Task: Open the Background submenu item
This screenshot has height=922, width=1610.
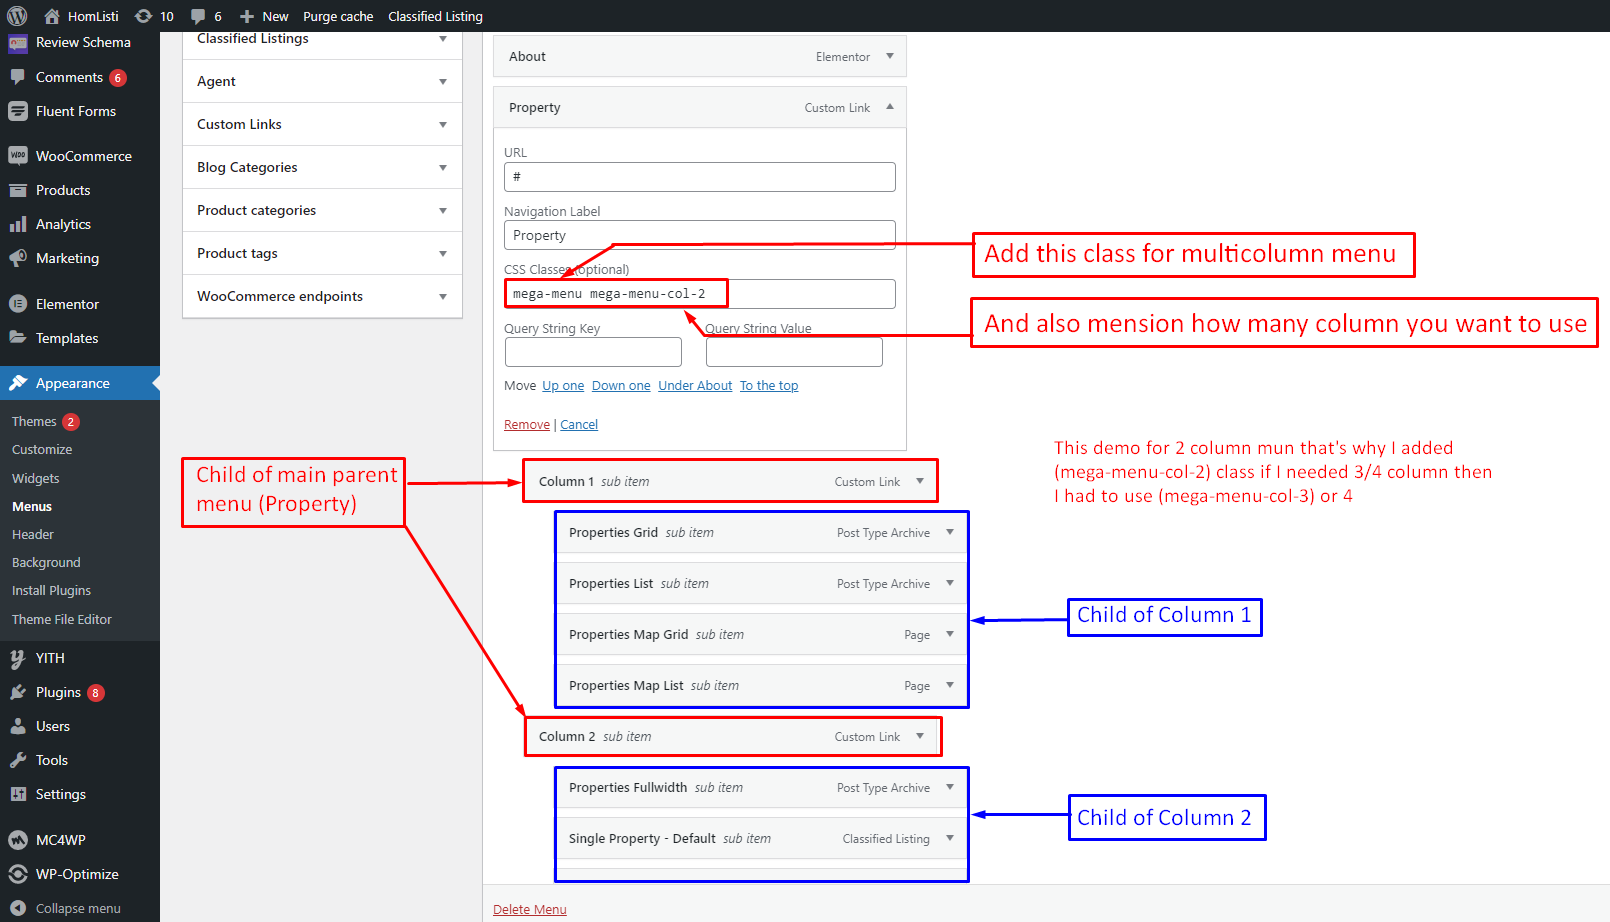Action: [46, 563]
